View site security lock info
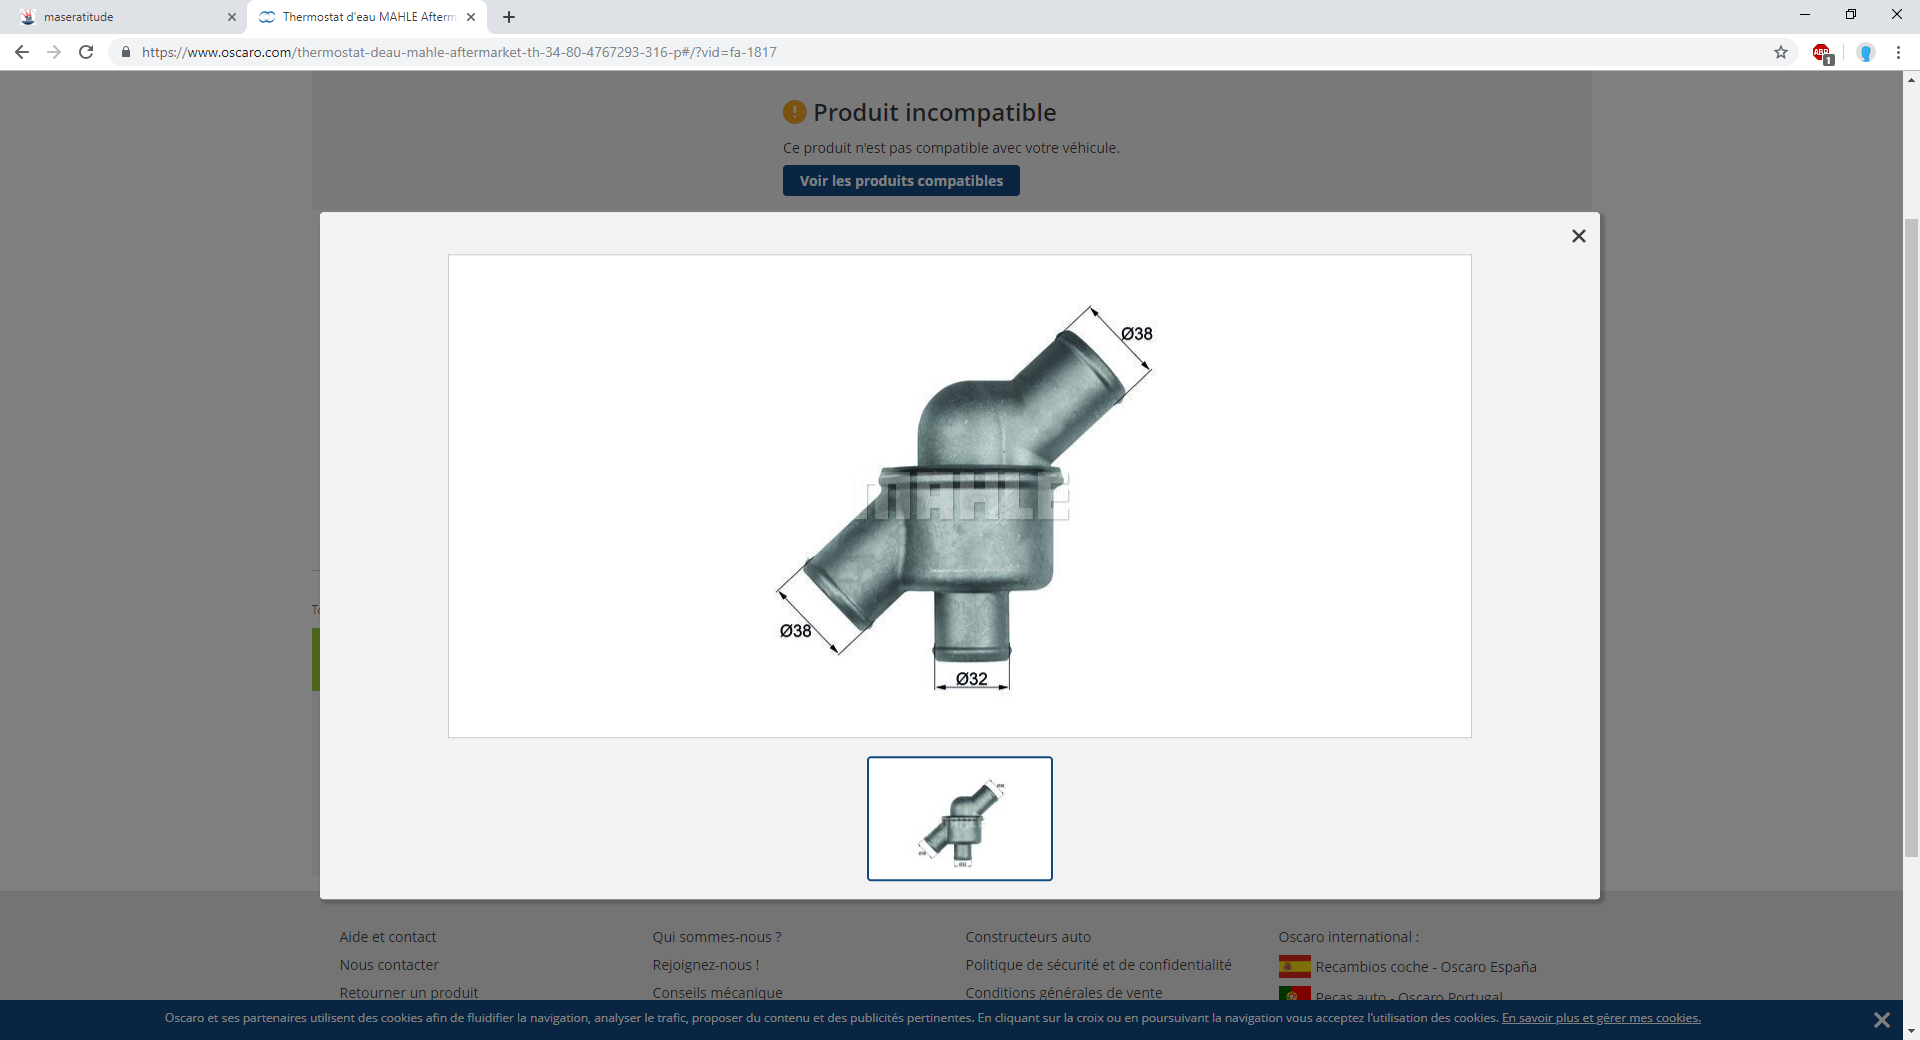The width and height of the screenshot is (1920, 1040). tap(126, 52)
